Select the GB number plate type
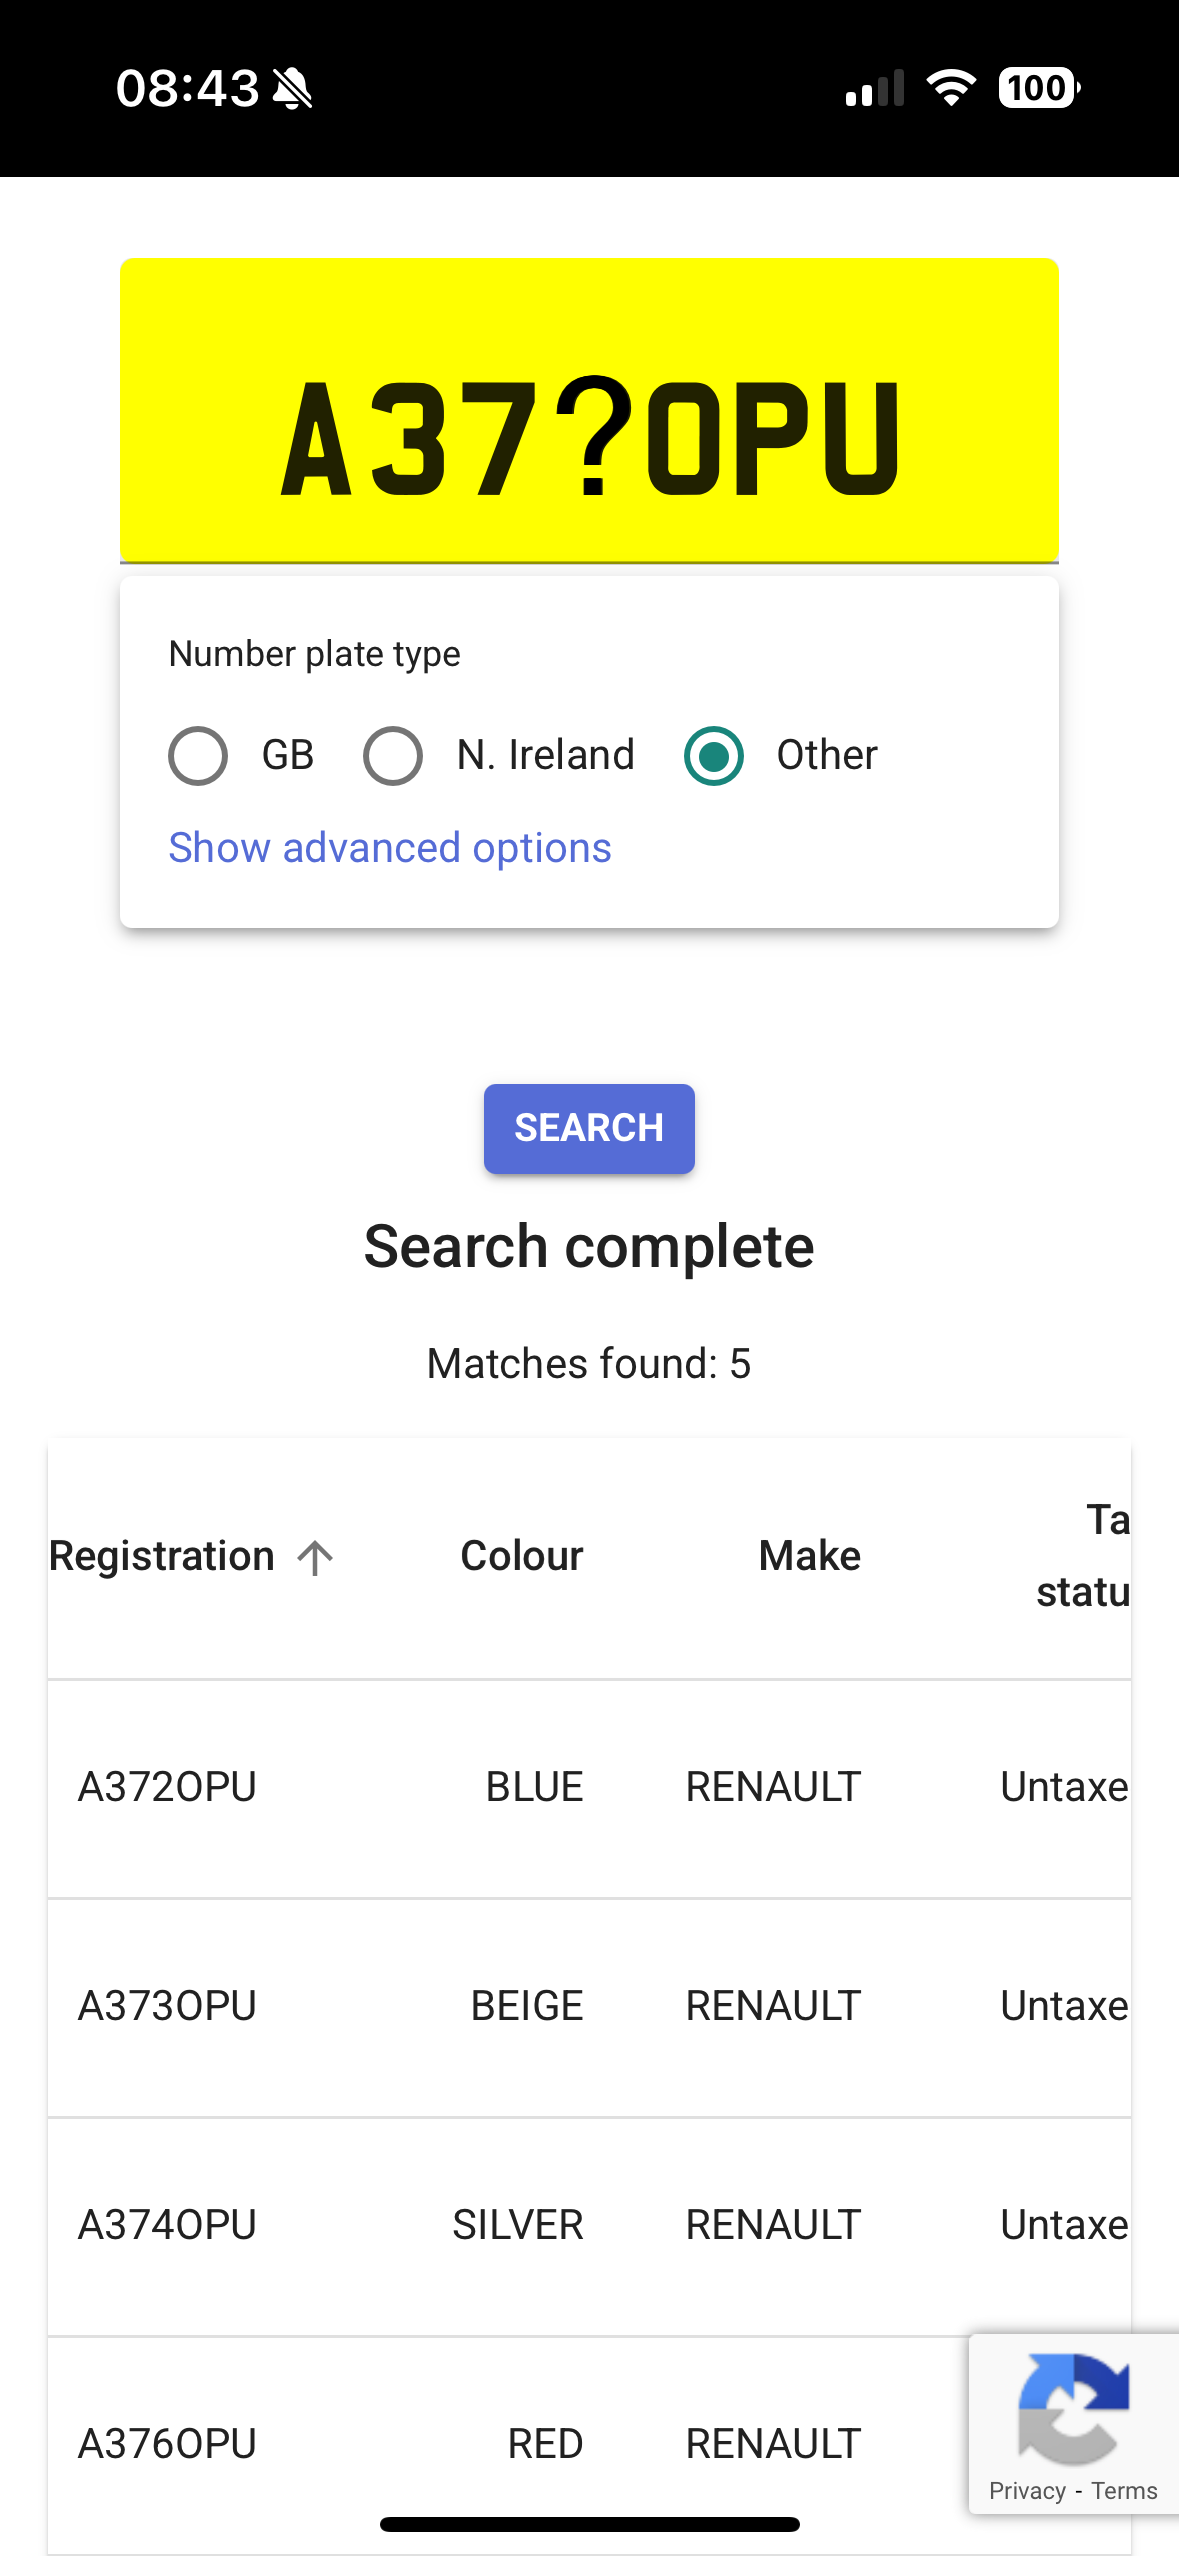 tap(198, 755)
